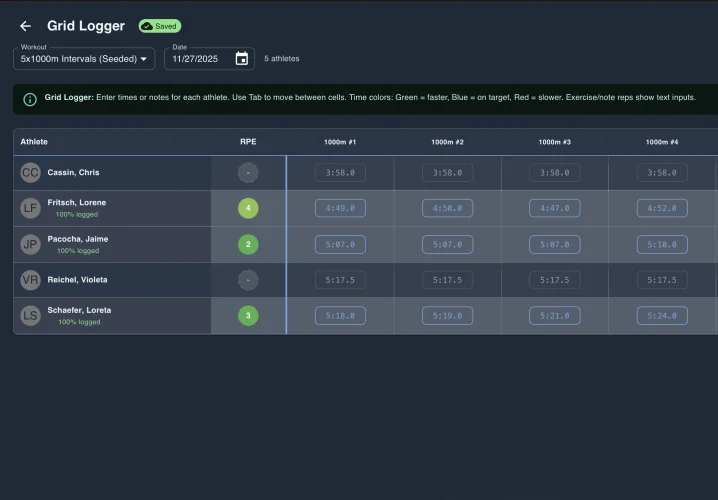The width and height of the screenshot is (718, 500).
Task: Click the back arrow icon
Action: pos(25,26)
